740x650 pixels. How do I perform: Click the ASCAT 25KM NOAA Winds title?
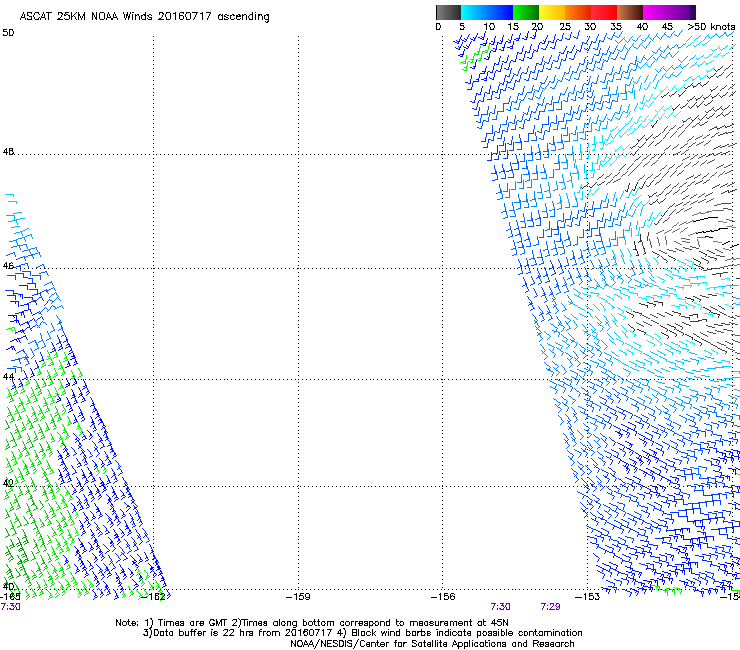144,17
